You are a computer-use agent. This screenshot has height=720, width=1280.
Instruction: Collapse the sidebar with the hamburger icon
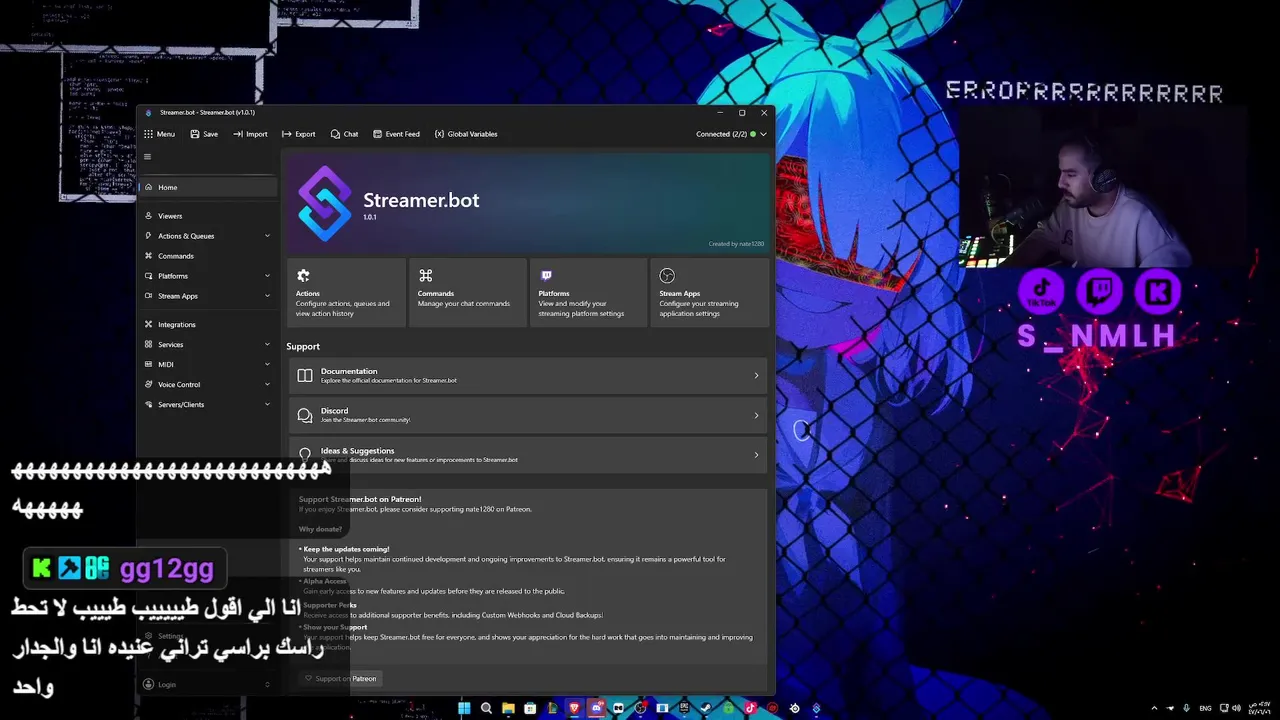(147, 156)
